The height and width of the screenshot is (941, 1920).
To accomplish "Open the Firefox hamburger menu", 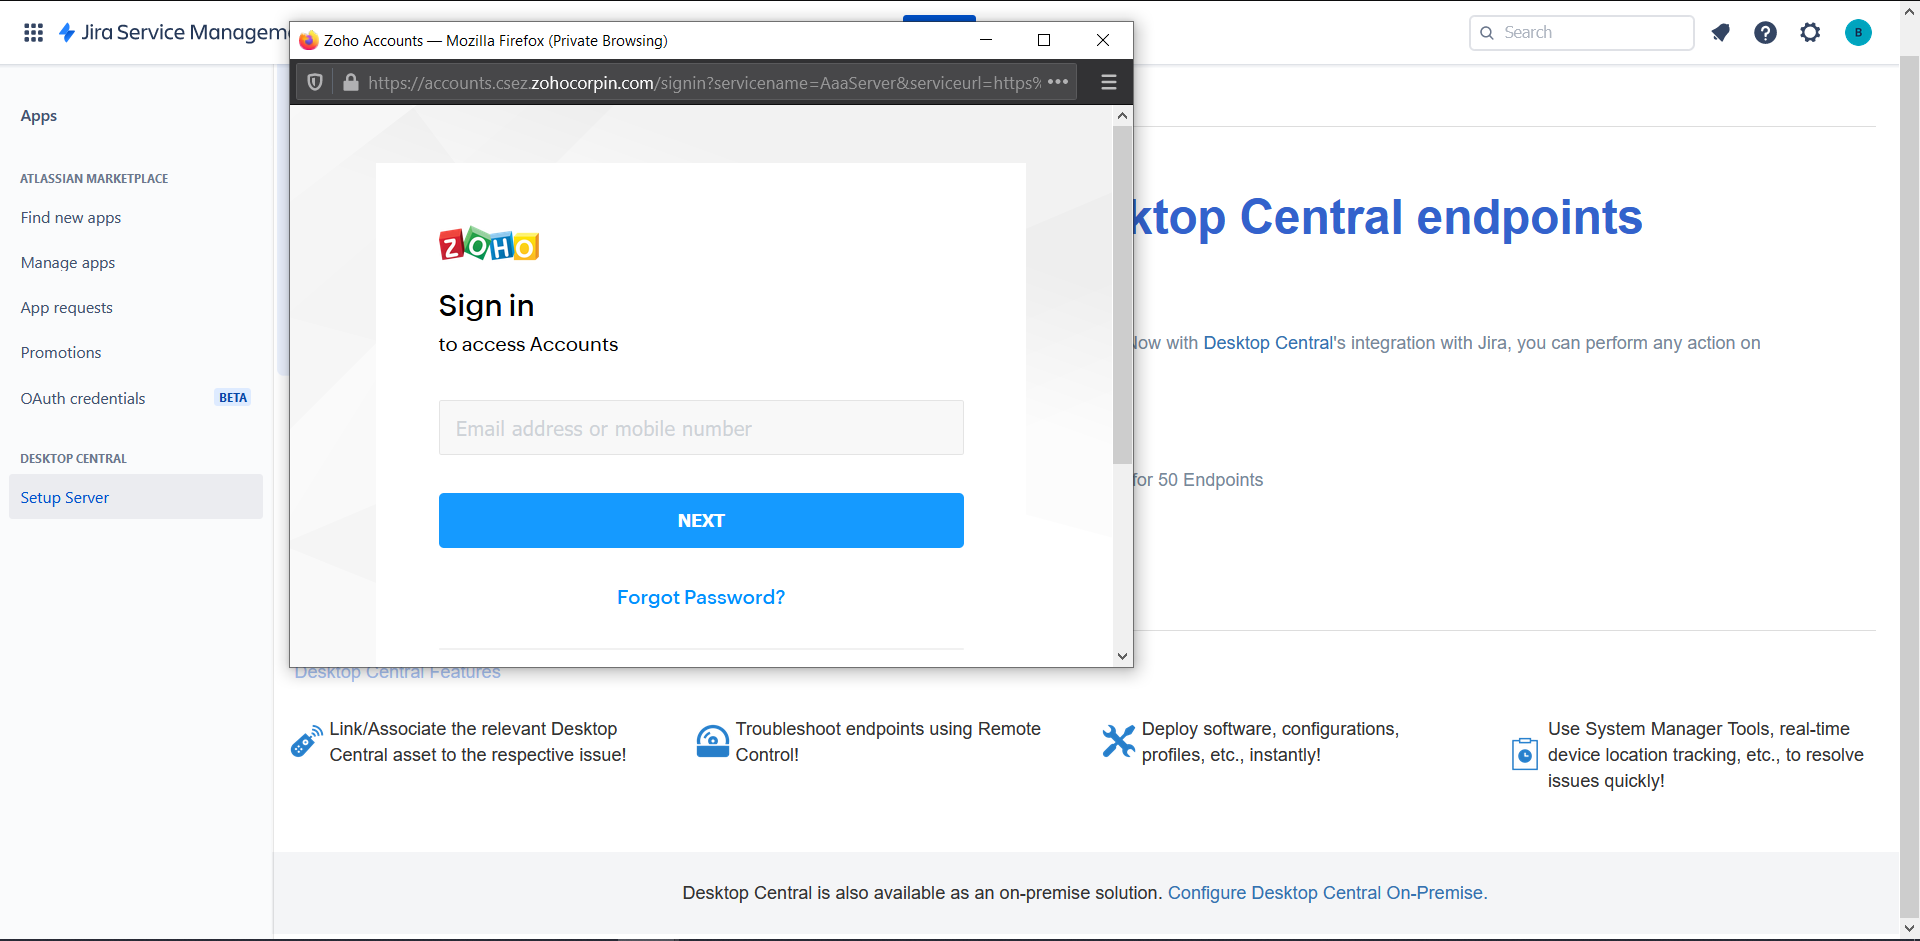I will tap(1109, 82).
